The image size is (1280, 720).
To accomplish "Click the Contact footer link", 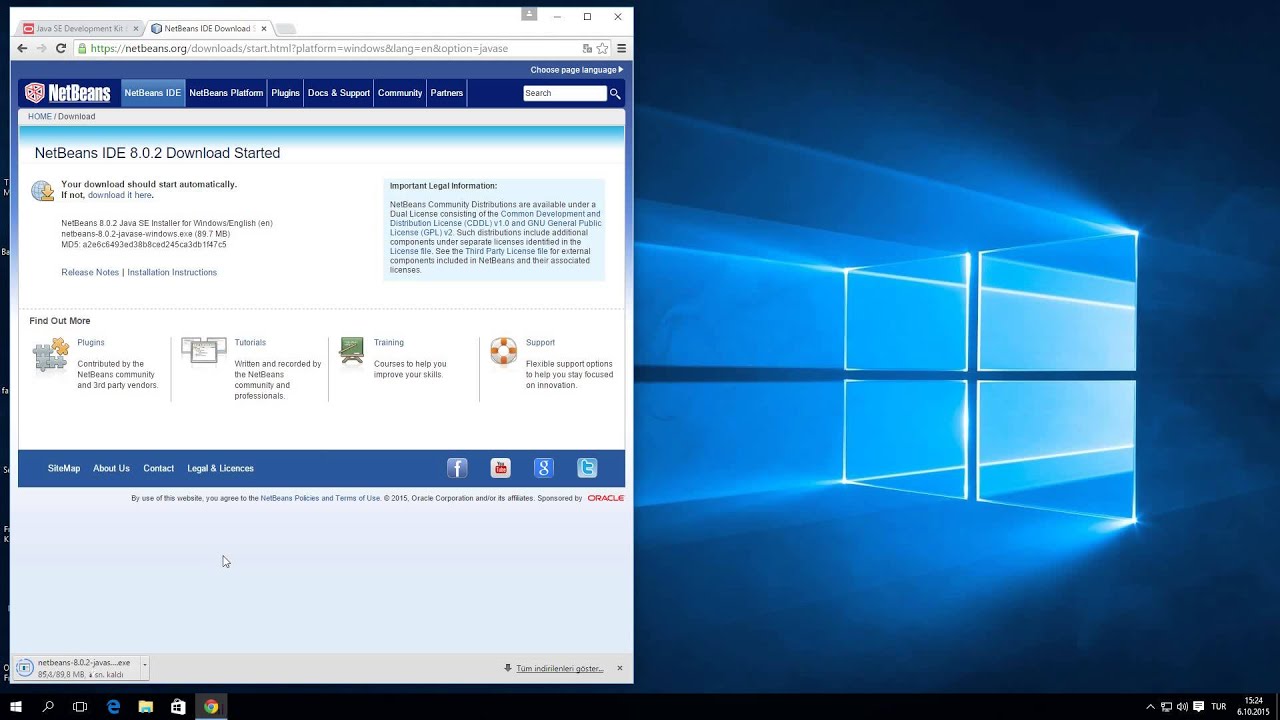I will point(158,468).
